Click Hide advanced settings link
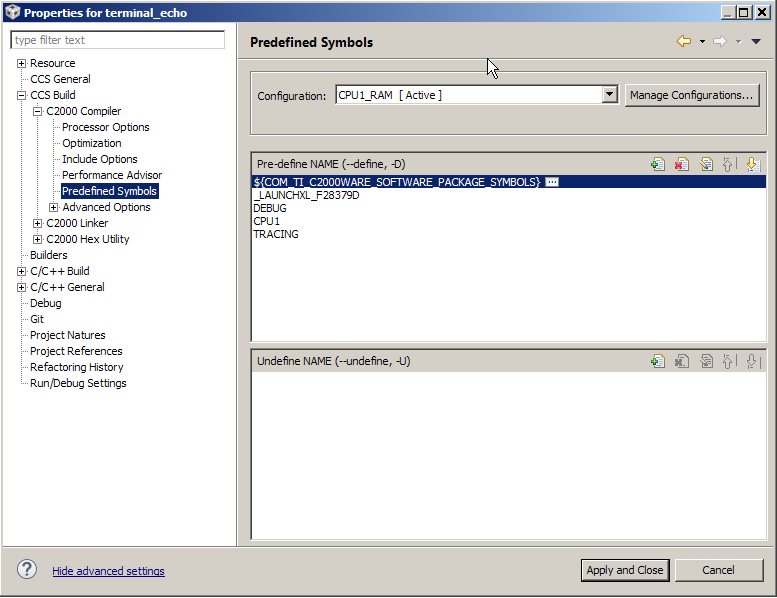The image size is (777, 598). coord(108,571)
